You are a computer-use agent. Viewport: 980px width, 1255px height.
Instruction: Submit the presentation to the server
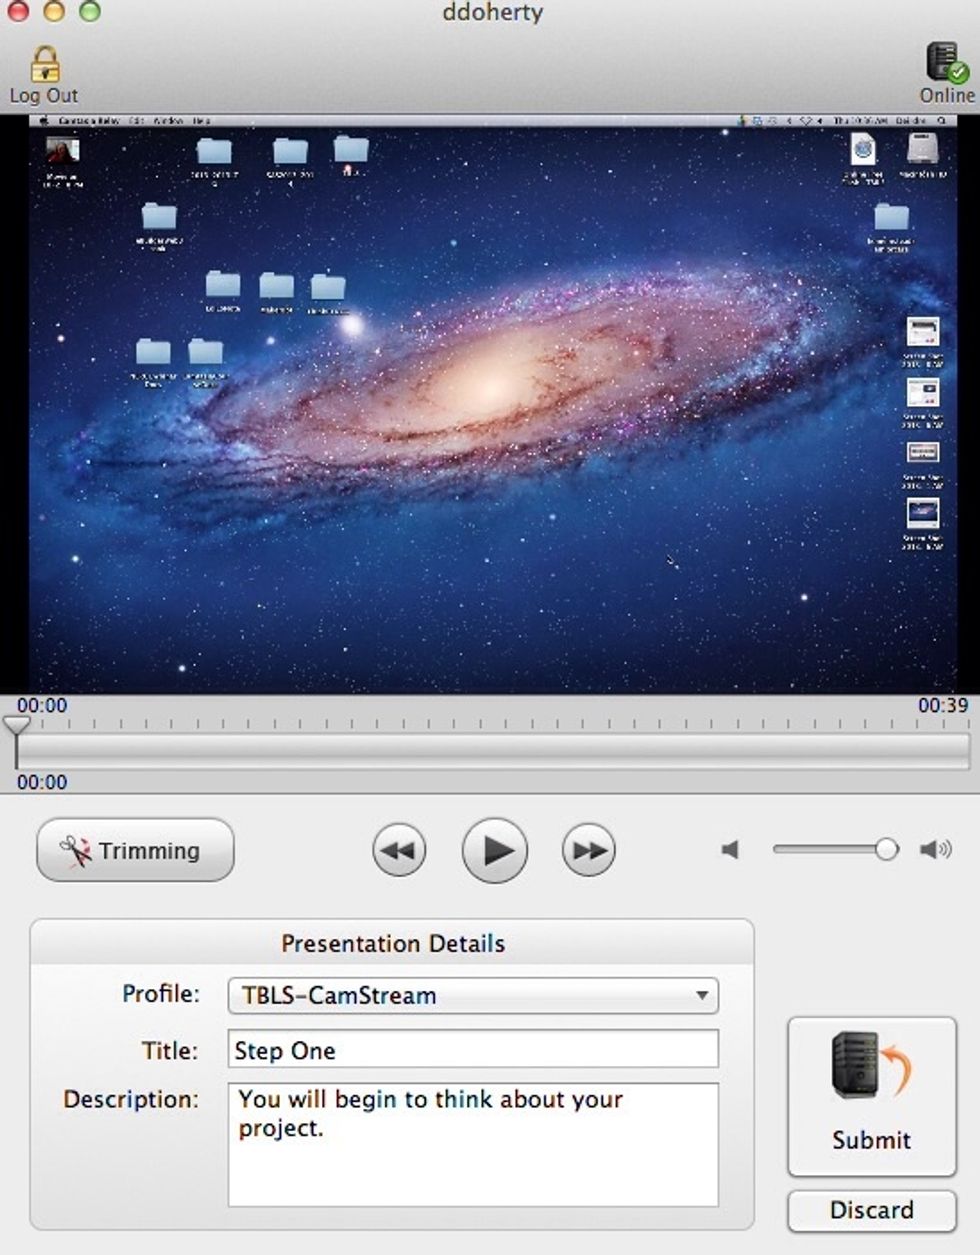click(871, 1096)
